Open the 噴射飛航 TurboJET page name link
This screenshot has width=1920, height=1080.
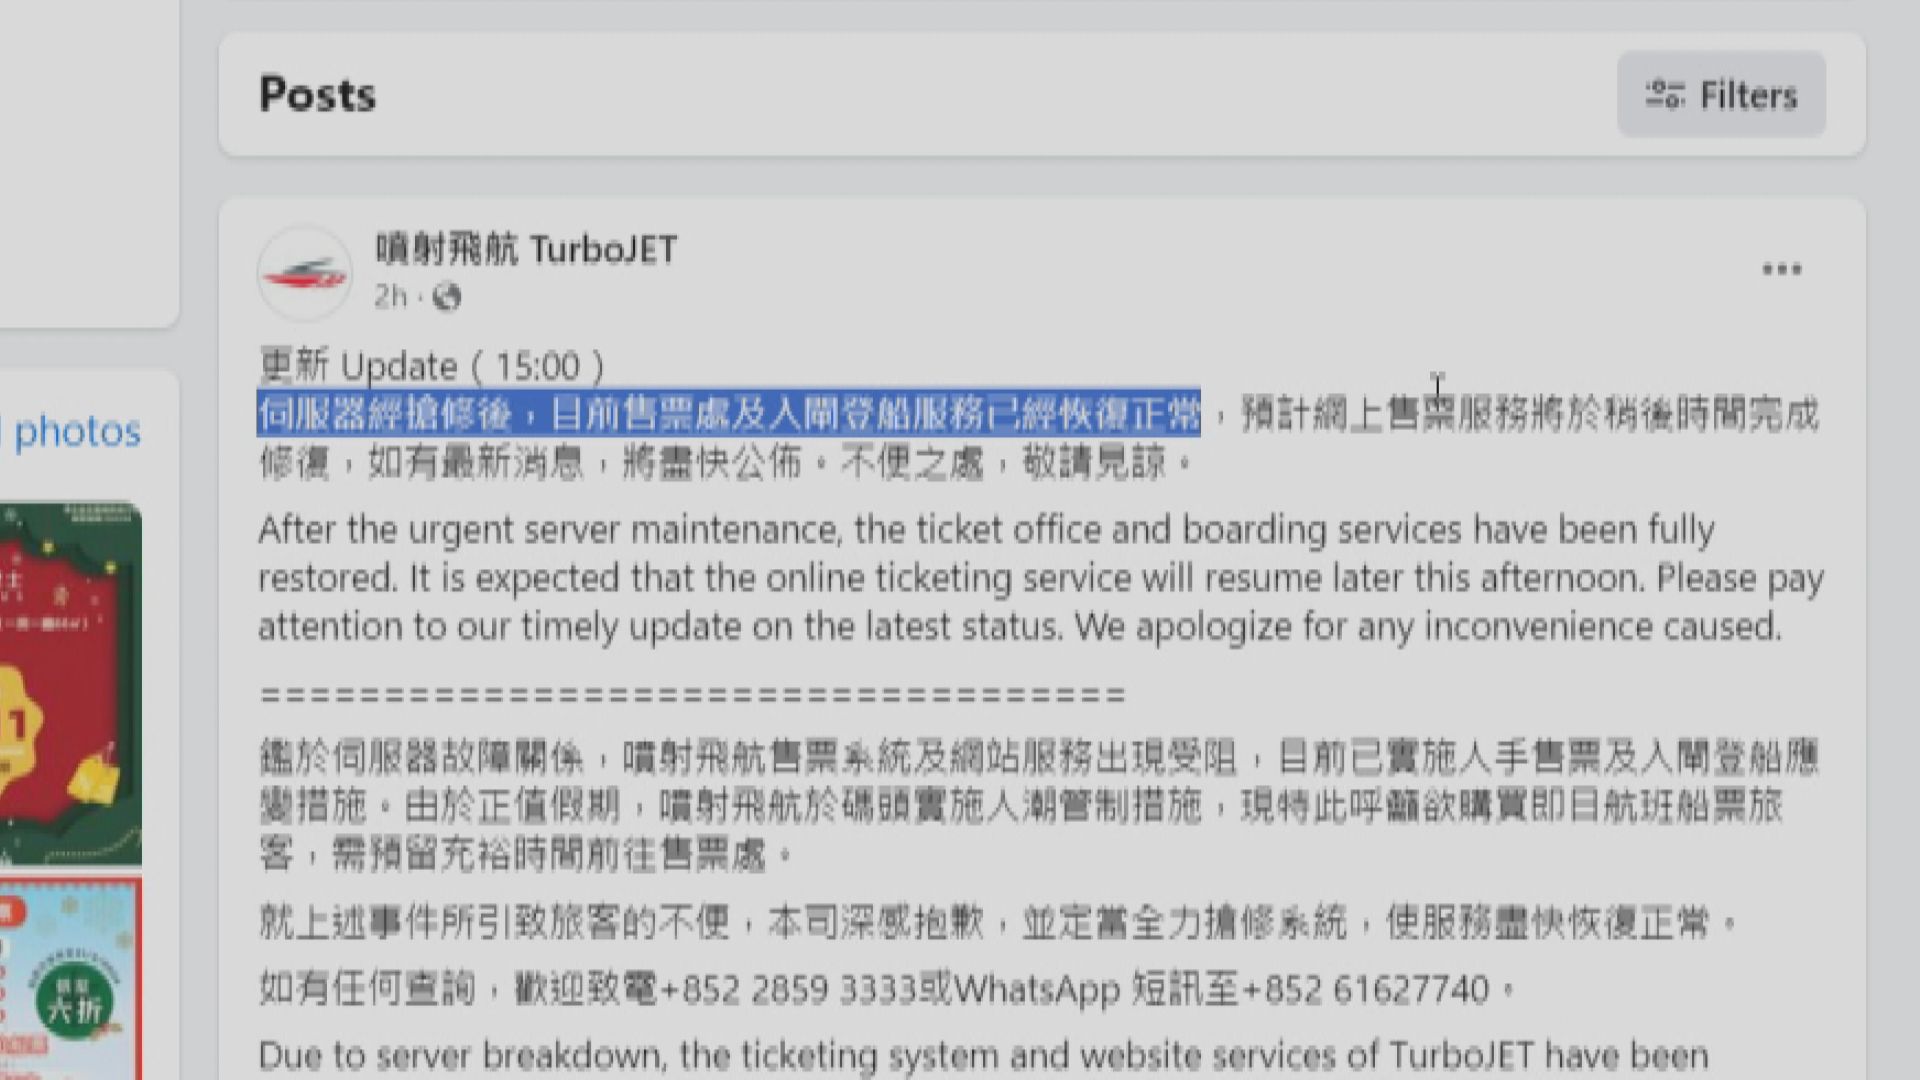(x=526, y=249)
